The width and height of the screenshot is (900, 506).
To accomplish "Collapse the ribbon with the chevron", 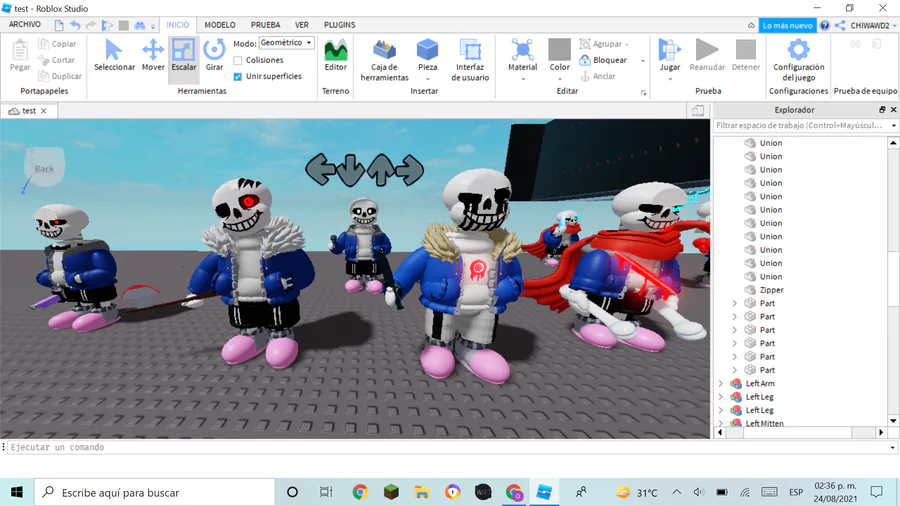I will (751, 25).
